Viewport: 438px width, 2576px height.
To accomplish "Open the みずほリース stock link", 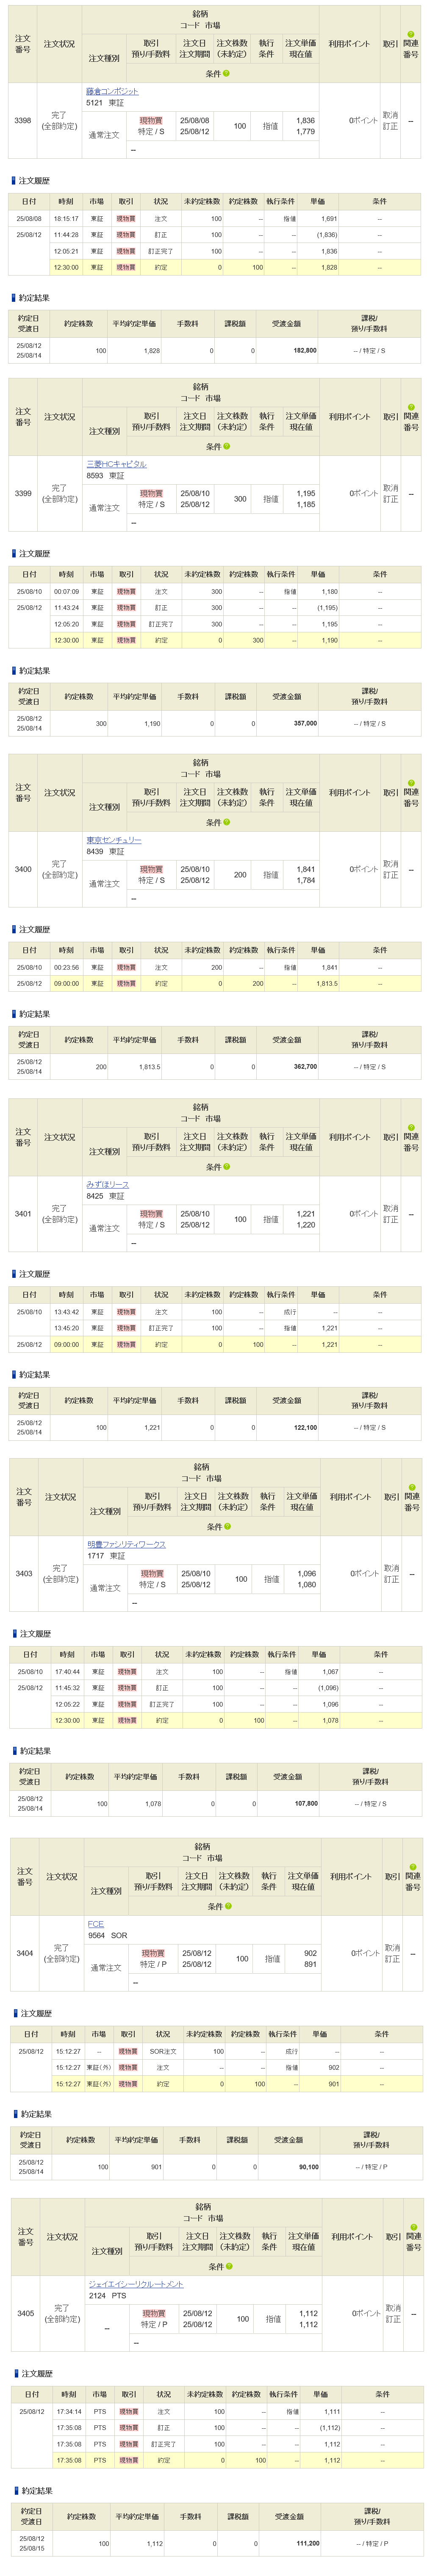I will click(107, 1184).
